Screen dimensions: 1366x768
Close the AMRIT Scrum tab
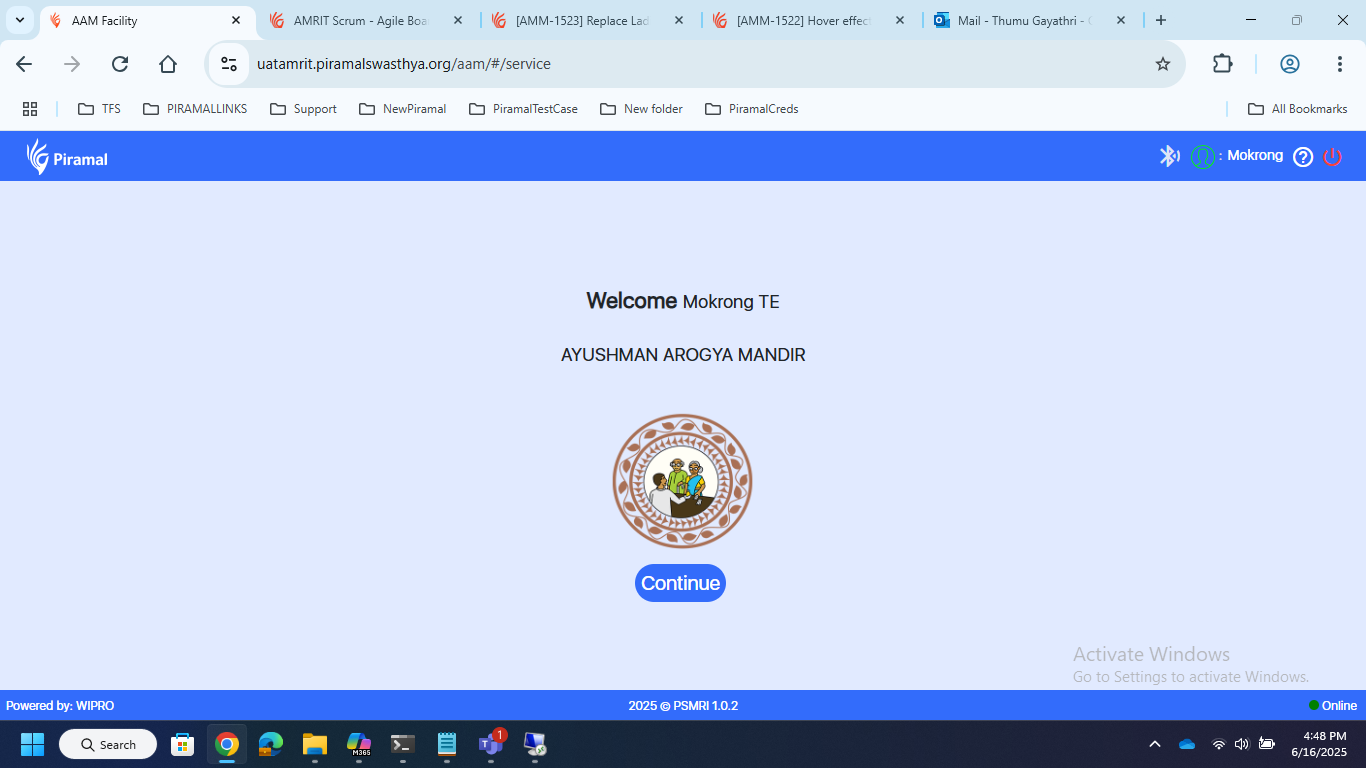(x=458, y=20)
